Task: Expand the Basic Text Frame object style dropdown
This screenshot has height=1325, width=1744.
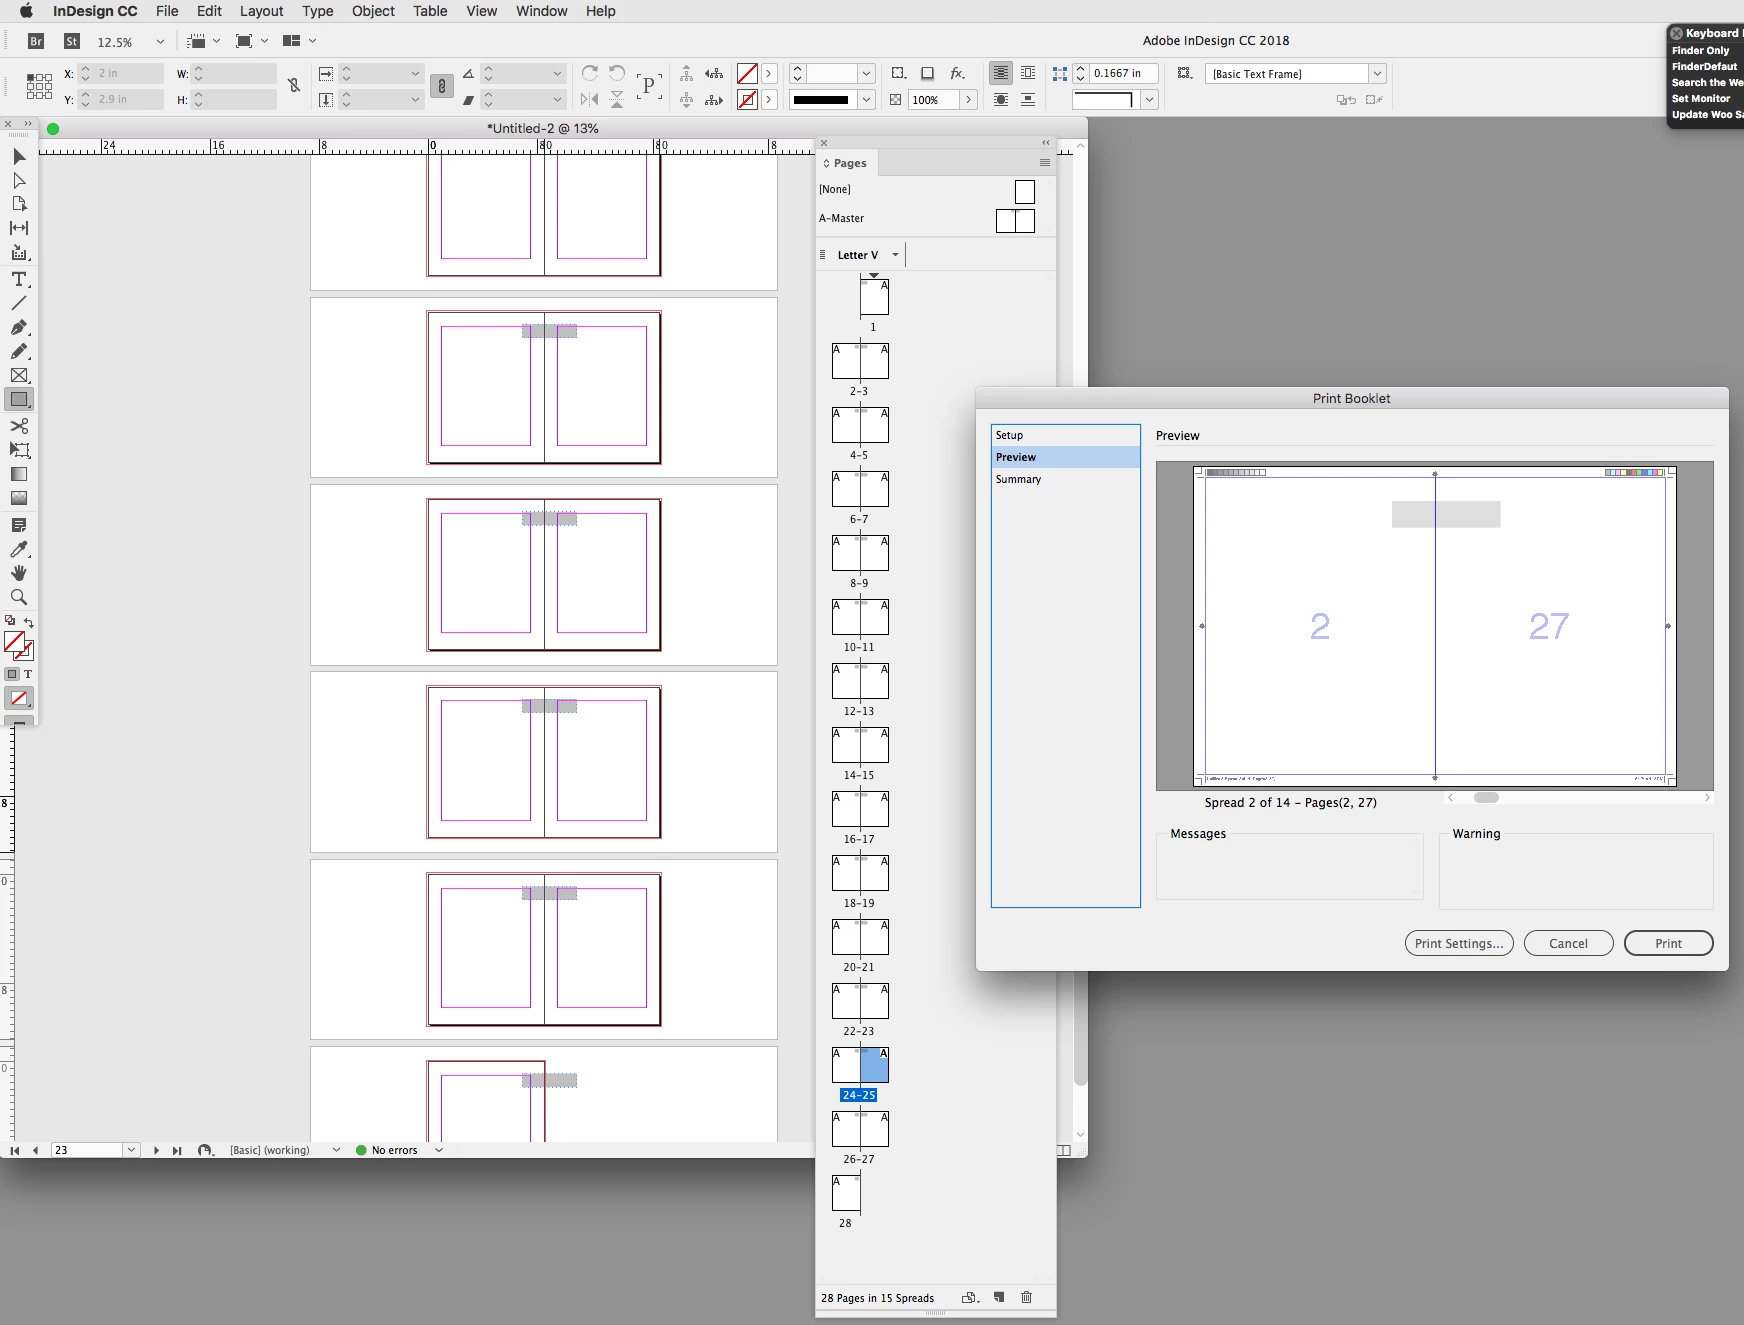Action: (1377, 74)
